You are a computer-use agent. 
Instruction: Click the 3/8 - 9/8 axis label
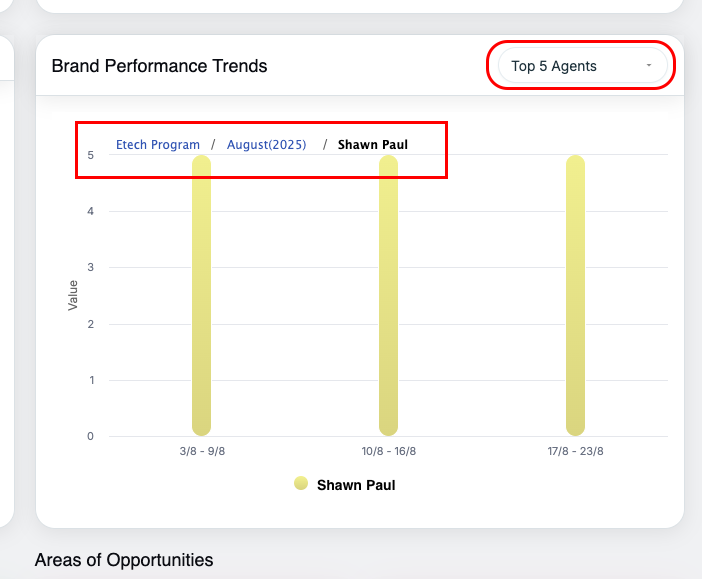201,451
